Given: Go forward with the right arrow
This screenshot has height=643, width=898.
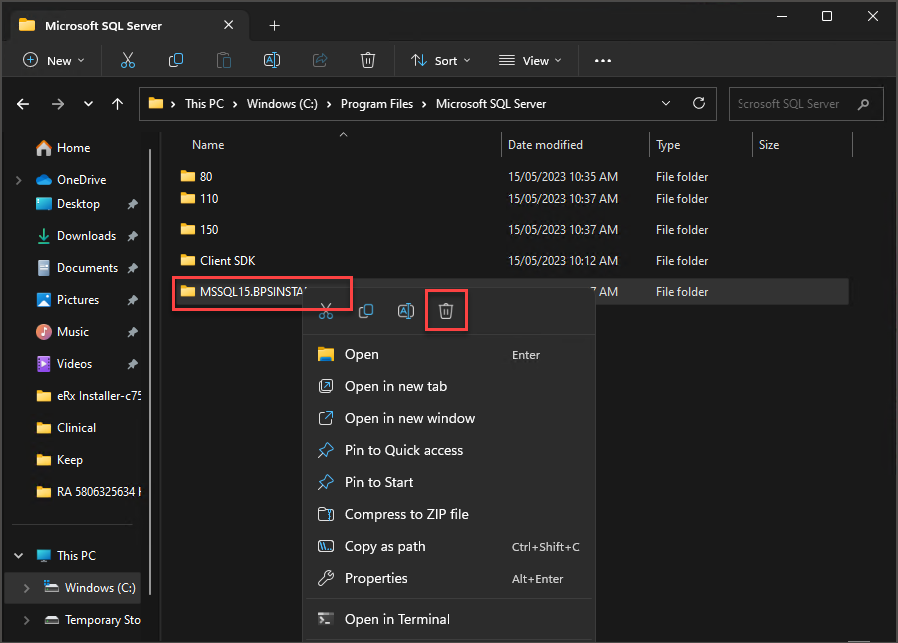Looking at the screenshot, I should coord(58,104).
